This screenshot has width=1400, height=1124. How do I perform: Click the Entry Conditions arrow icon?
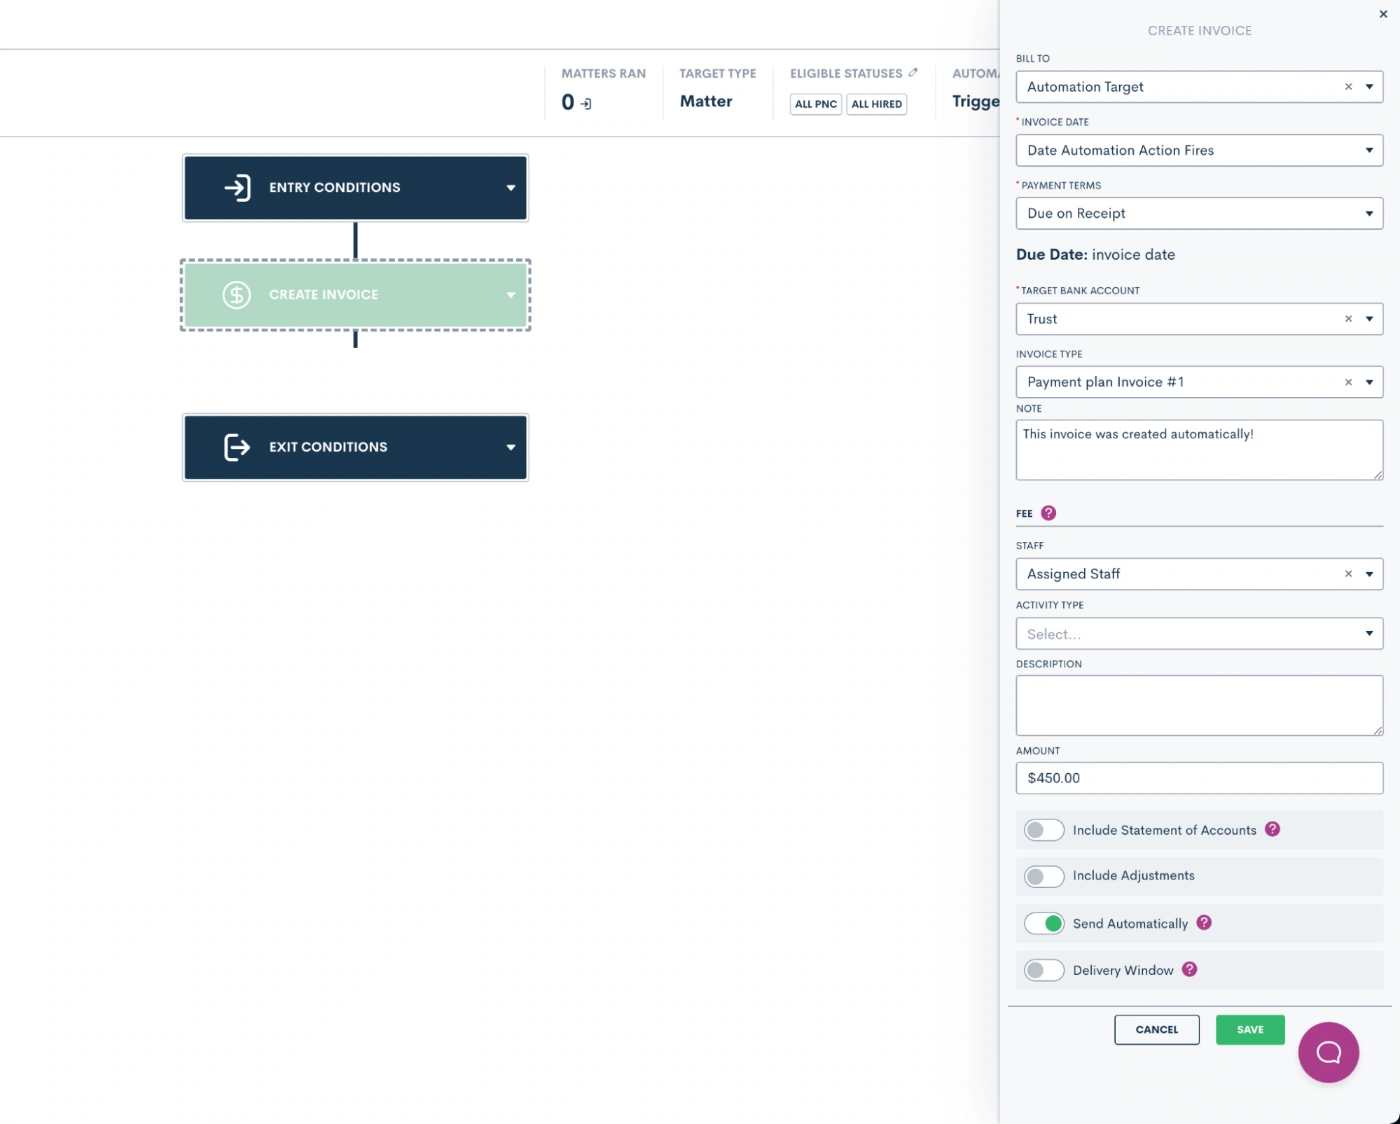pyautogui.click(x=237, y=188)
